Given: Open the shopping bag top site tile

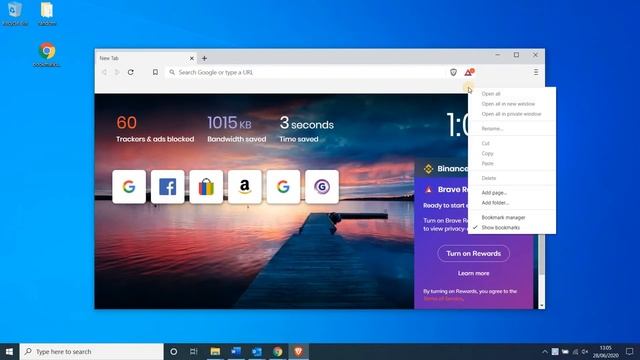Looking at the screenshot, I should tap(206, 187).
